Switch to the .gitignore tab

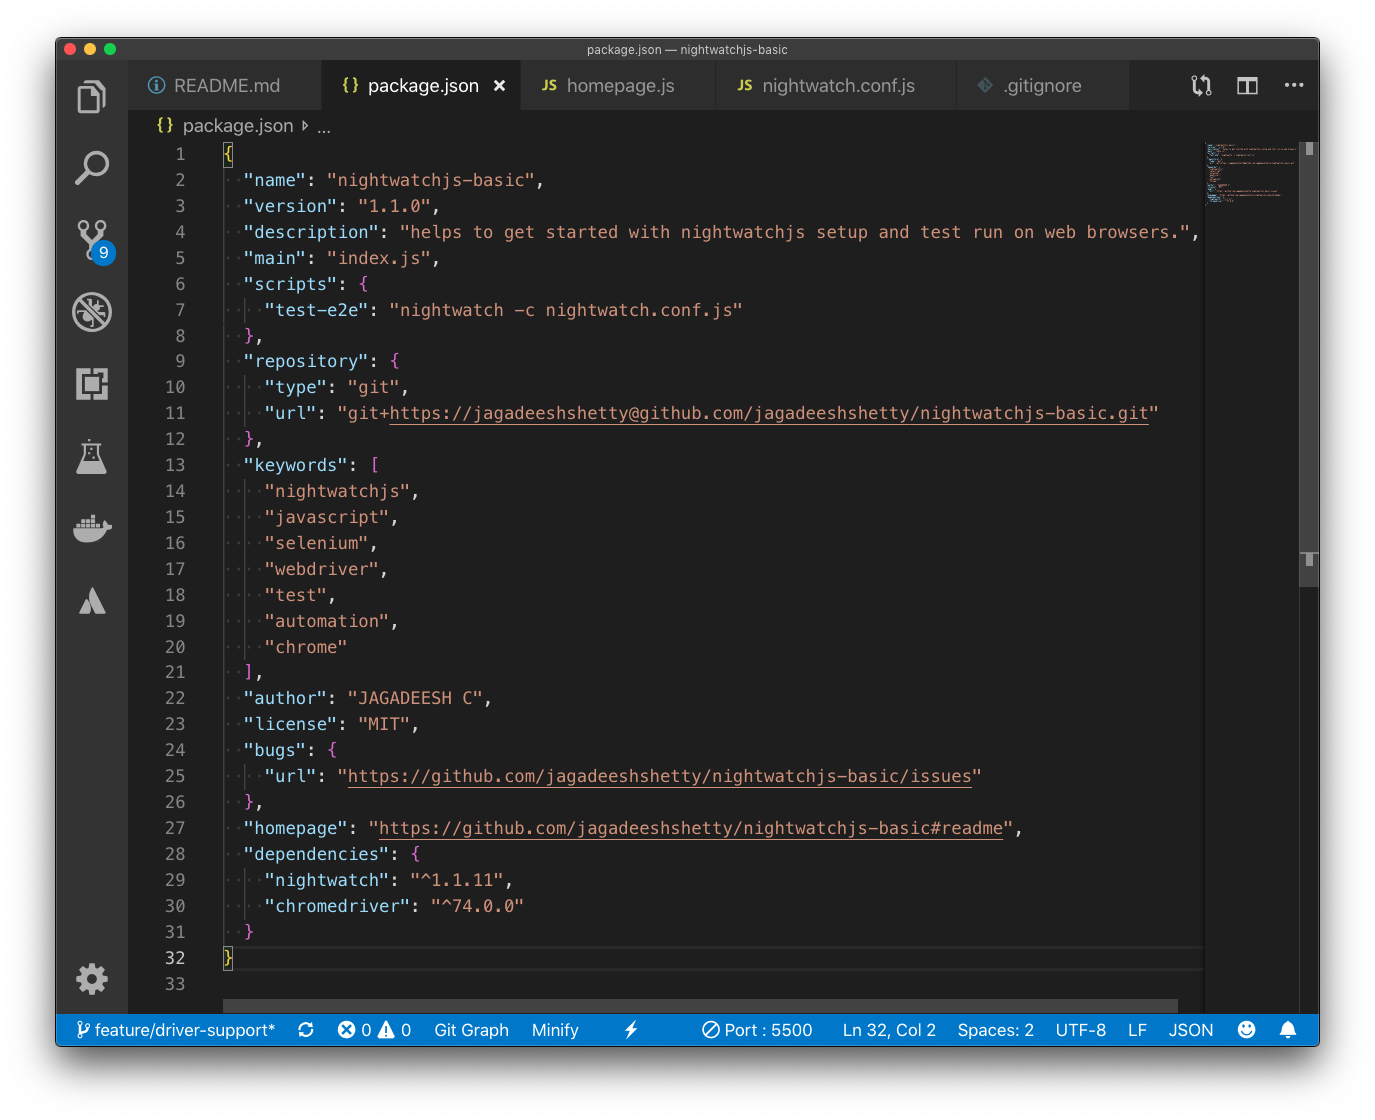coord(1042,85)
